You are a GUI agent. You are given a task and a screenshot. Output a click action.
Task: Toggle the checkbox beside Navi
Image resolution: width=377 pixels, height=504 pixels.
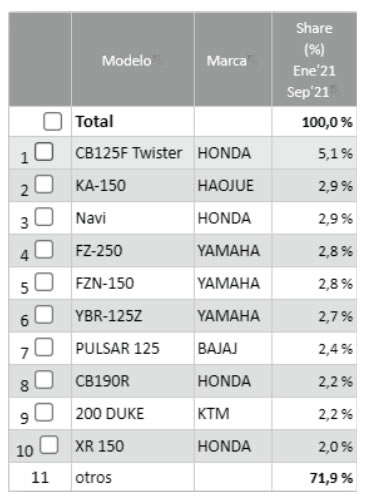pyautogui.click(x=44, y=217)
